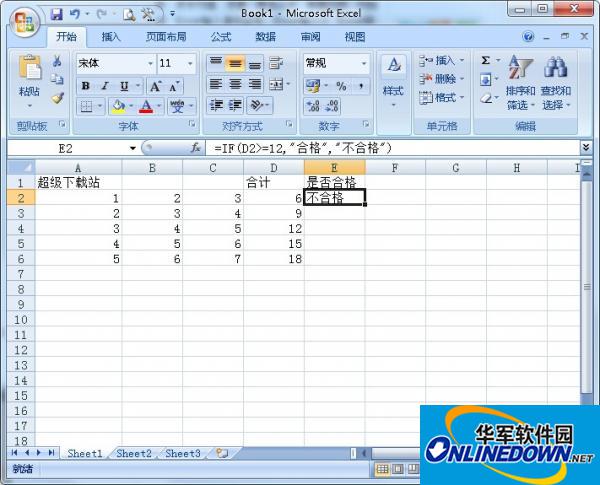Toggle middle vertical alignment
The width and height of the screenshot is (600, 485).
[235, 64]
